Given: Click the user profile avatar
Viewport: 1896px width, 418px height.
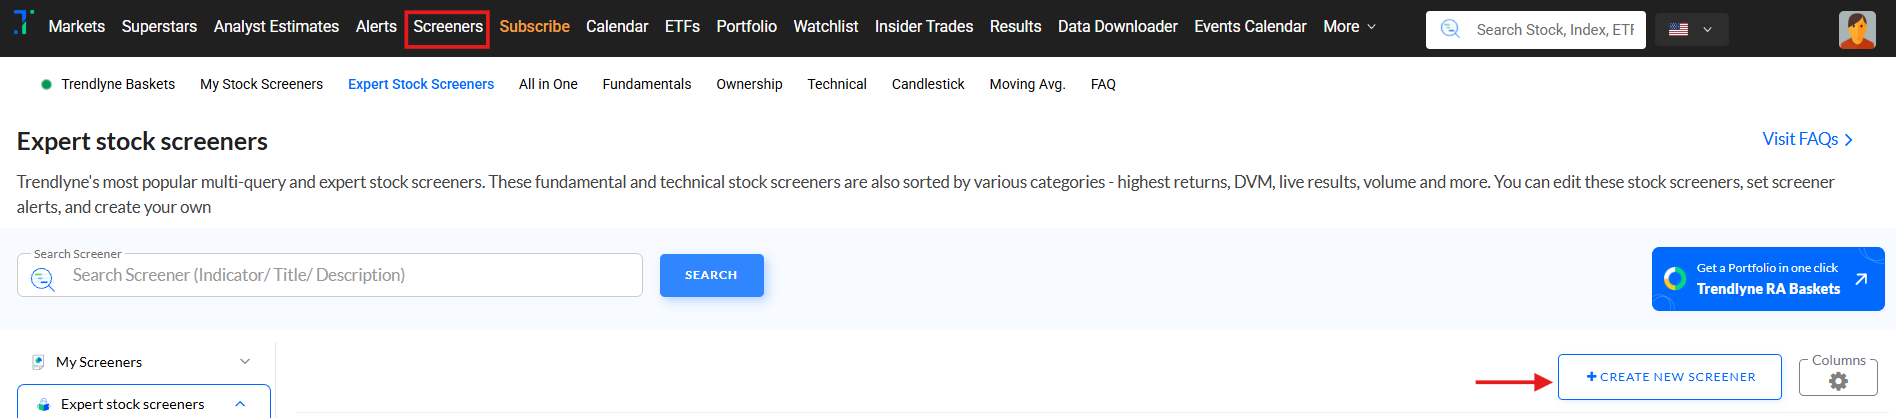Looking at the screenshot, I should tap(1856, 29).
